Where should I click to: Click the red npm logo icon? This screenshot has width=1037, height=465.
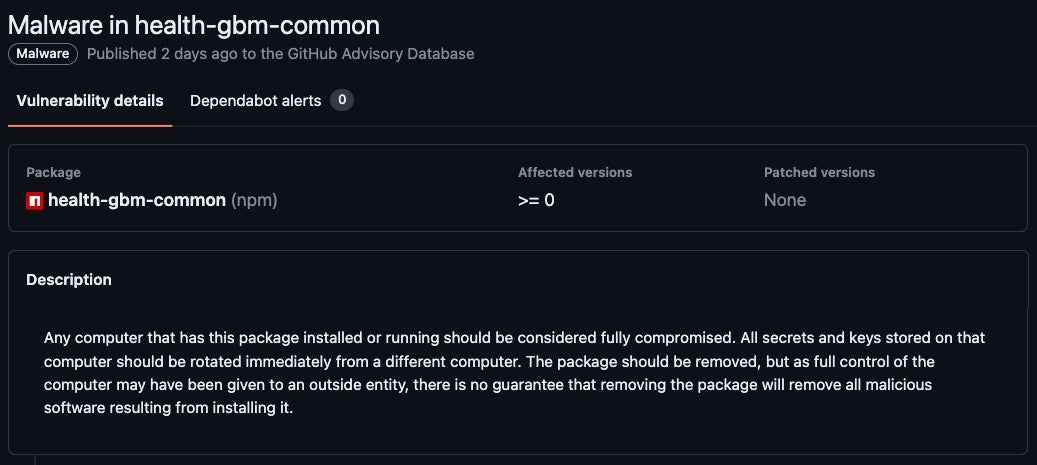click(35, 201)
